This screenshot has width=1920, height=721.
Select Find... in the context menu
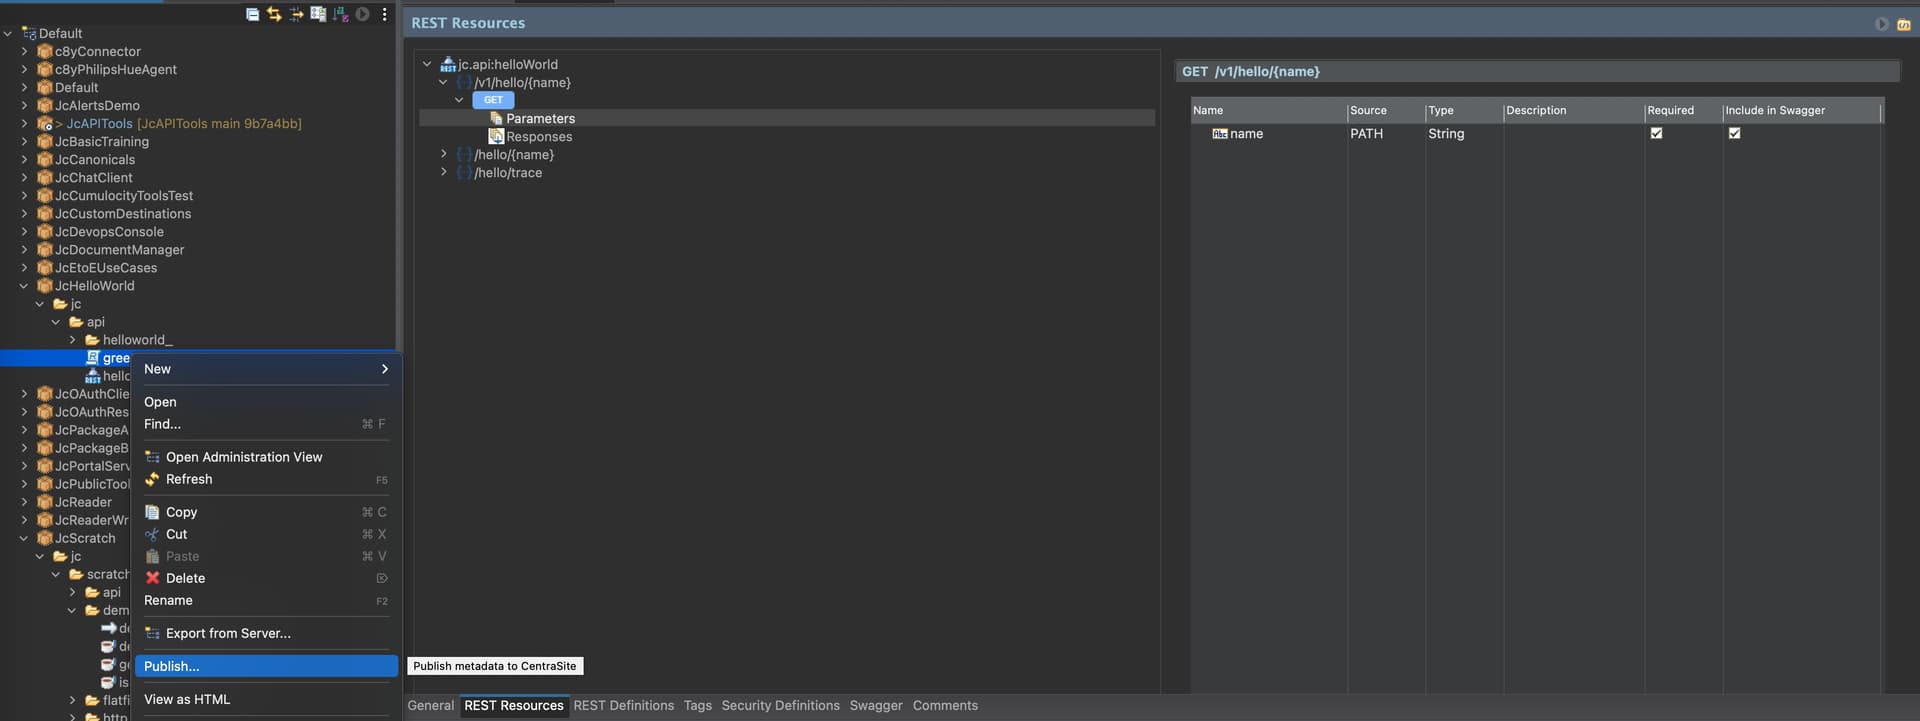pos(266,424)
